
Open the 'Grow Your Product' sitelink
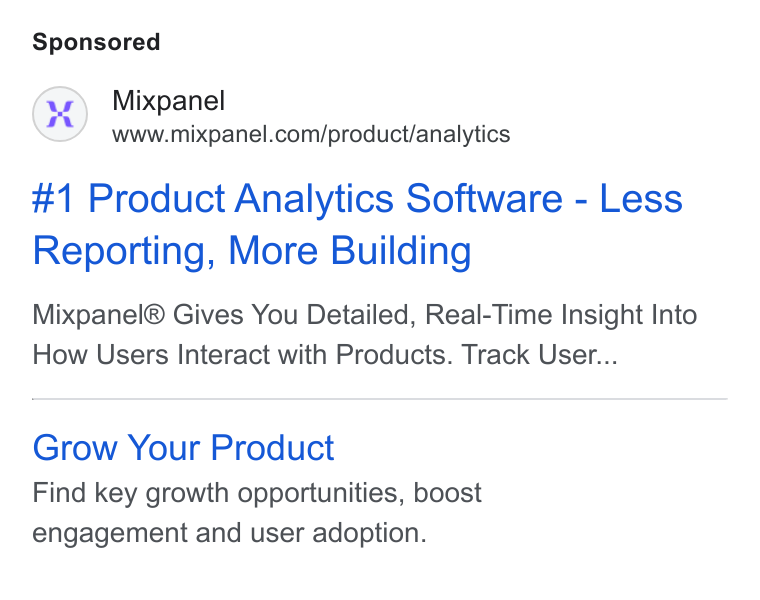tap(183, 447)
